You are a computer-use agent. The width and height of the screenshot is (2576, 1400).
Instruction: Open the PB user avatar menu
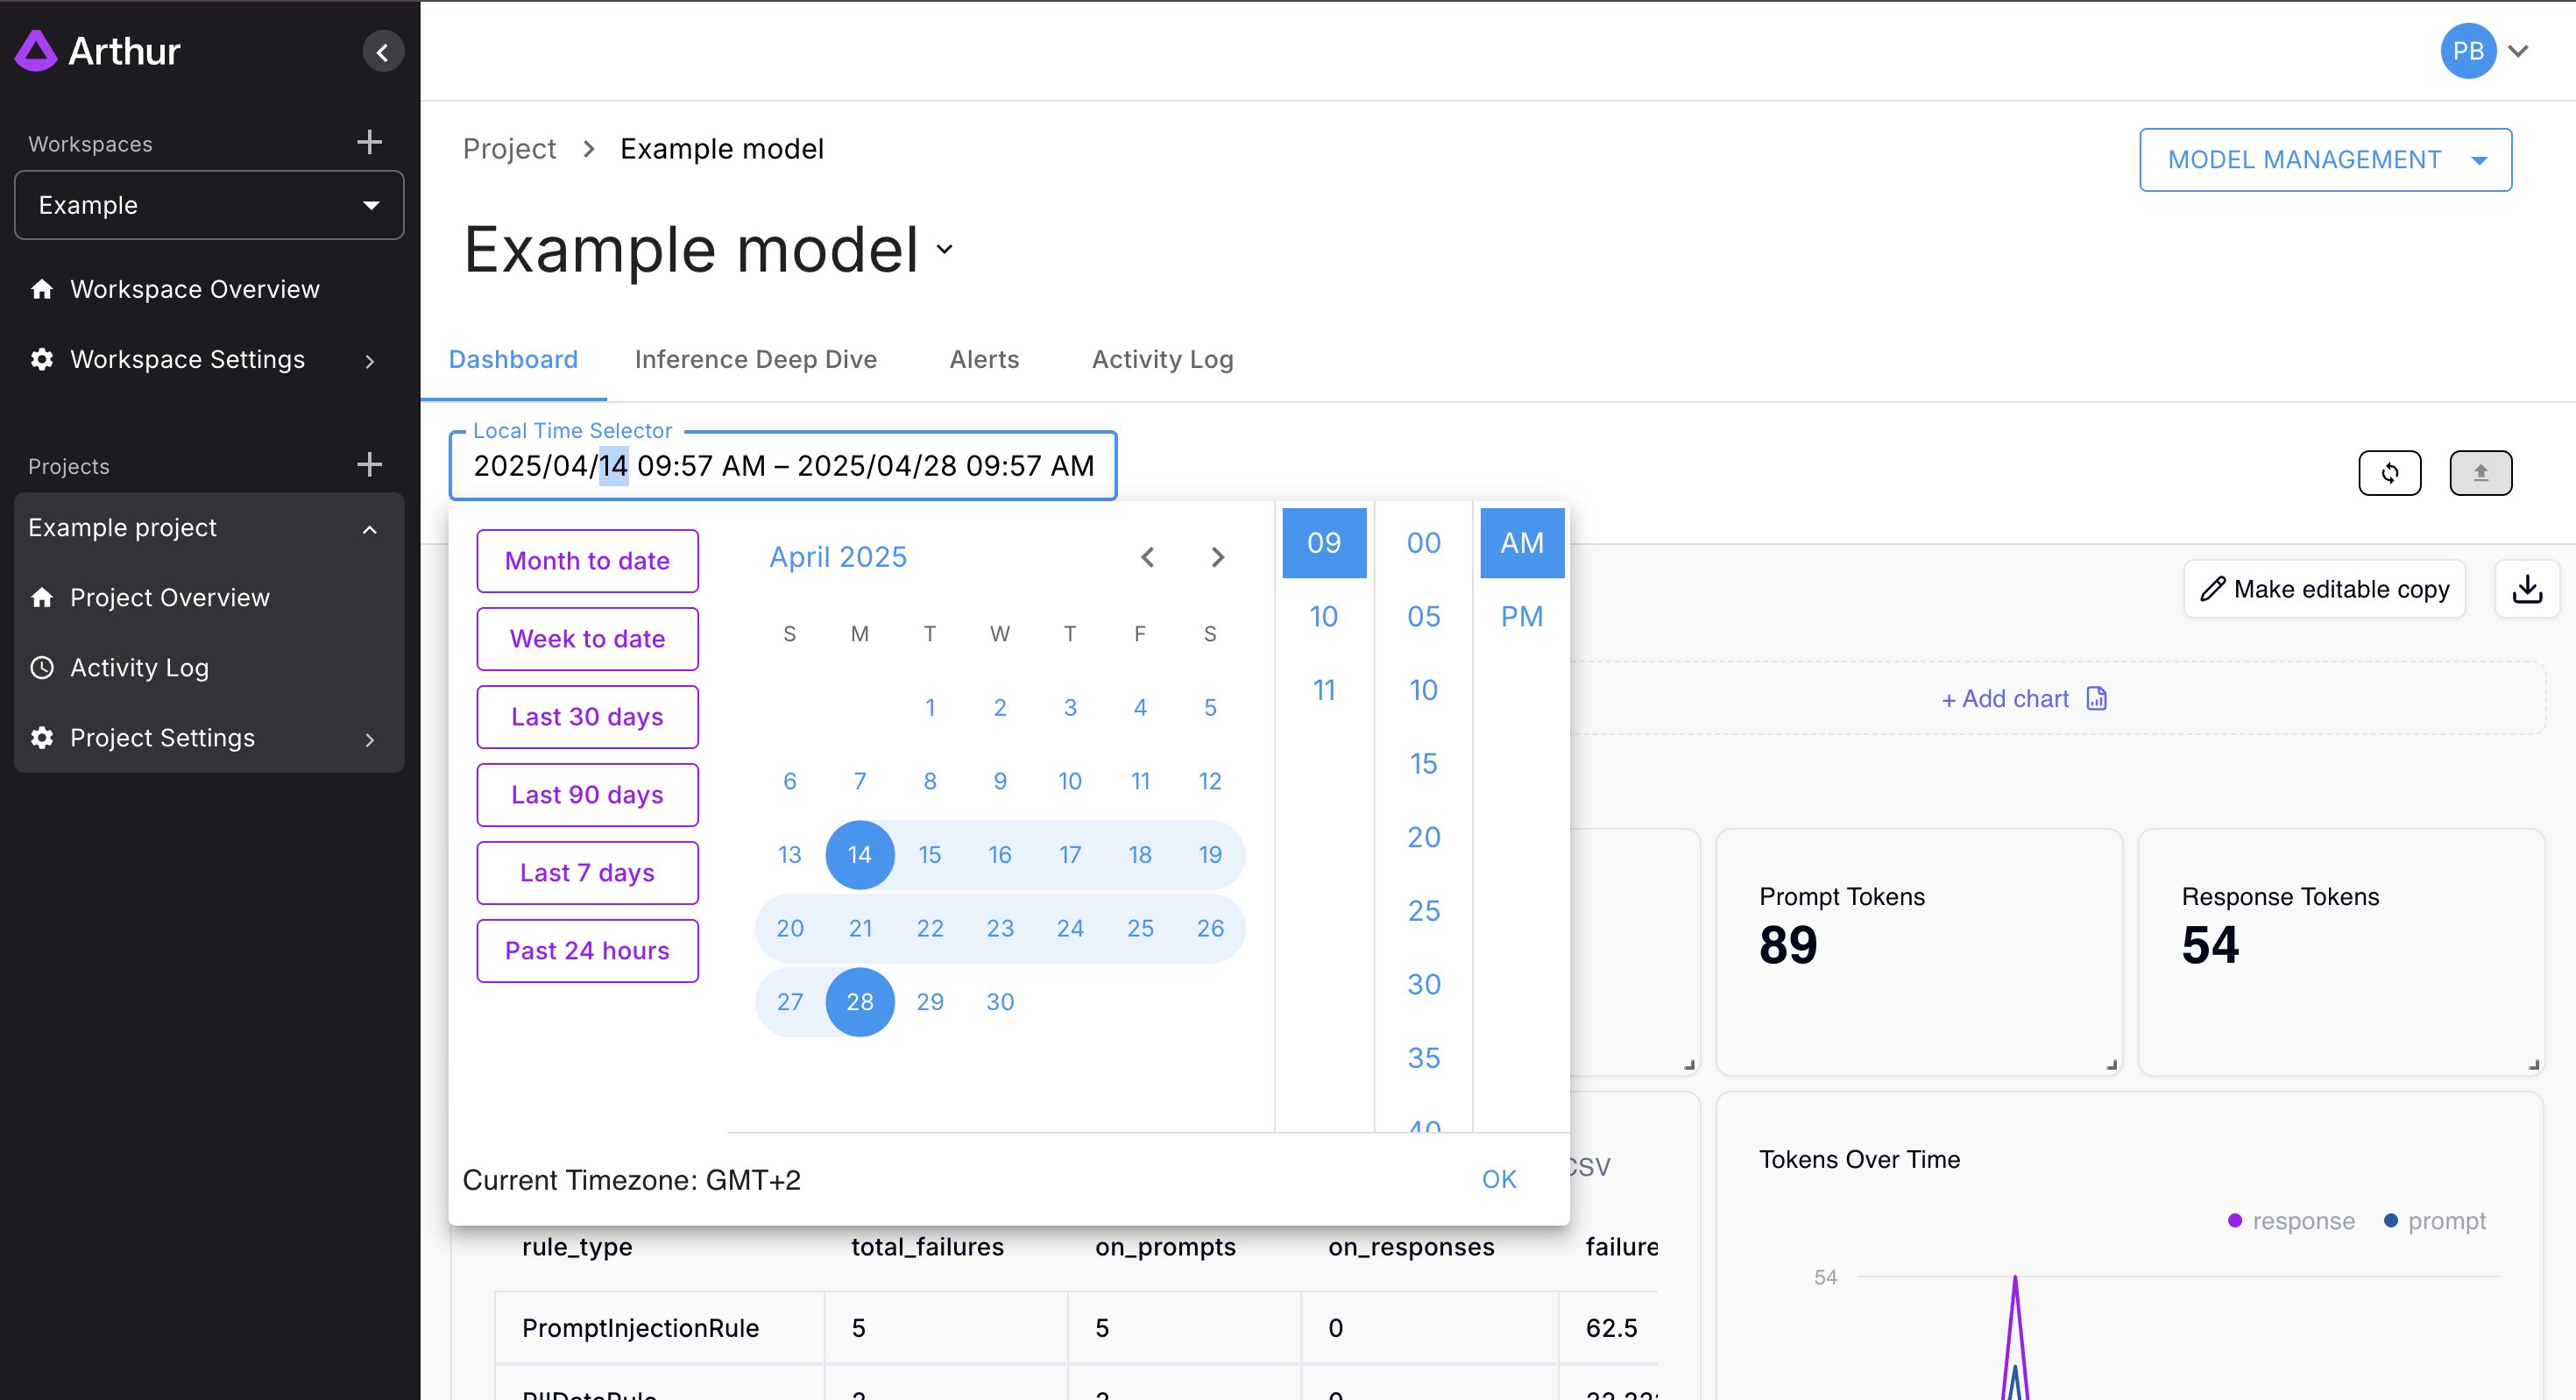click(x=2483, y=51)
